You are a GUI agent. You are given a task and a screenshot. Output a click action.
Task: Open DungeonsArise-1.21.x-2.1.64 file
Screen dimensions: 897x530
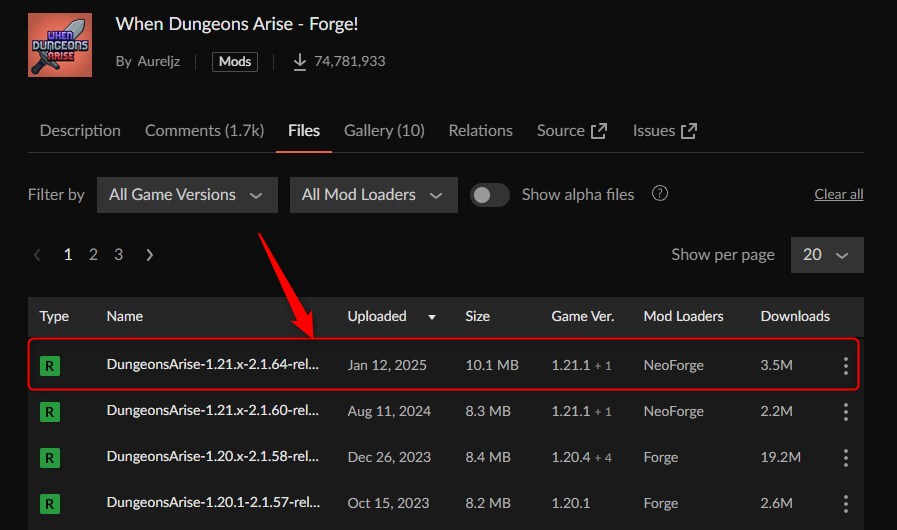(213, 365)
